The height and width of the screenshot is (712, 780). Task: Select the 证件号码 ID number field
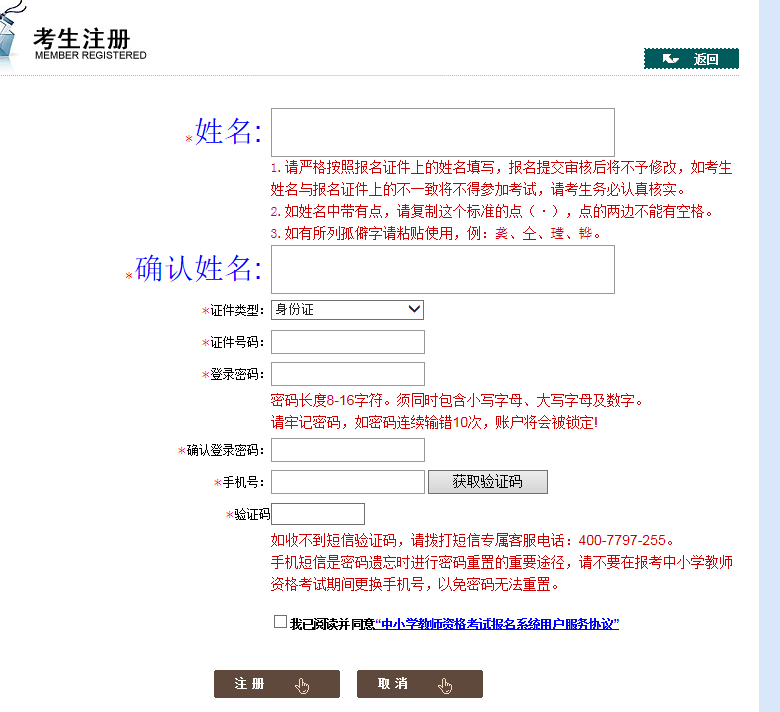tap(347, 342)
